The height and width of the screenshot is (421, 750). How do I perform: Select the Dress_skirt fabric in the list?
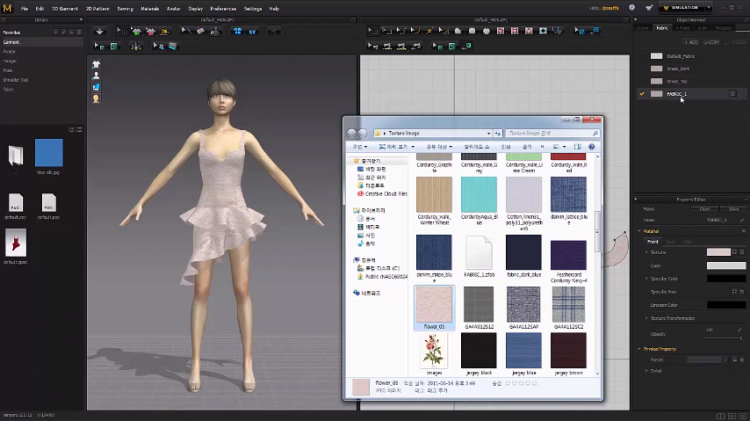click(x=677, y=68)
